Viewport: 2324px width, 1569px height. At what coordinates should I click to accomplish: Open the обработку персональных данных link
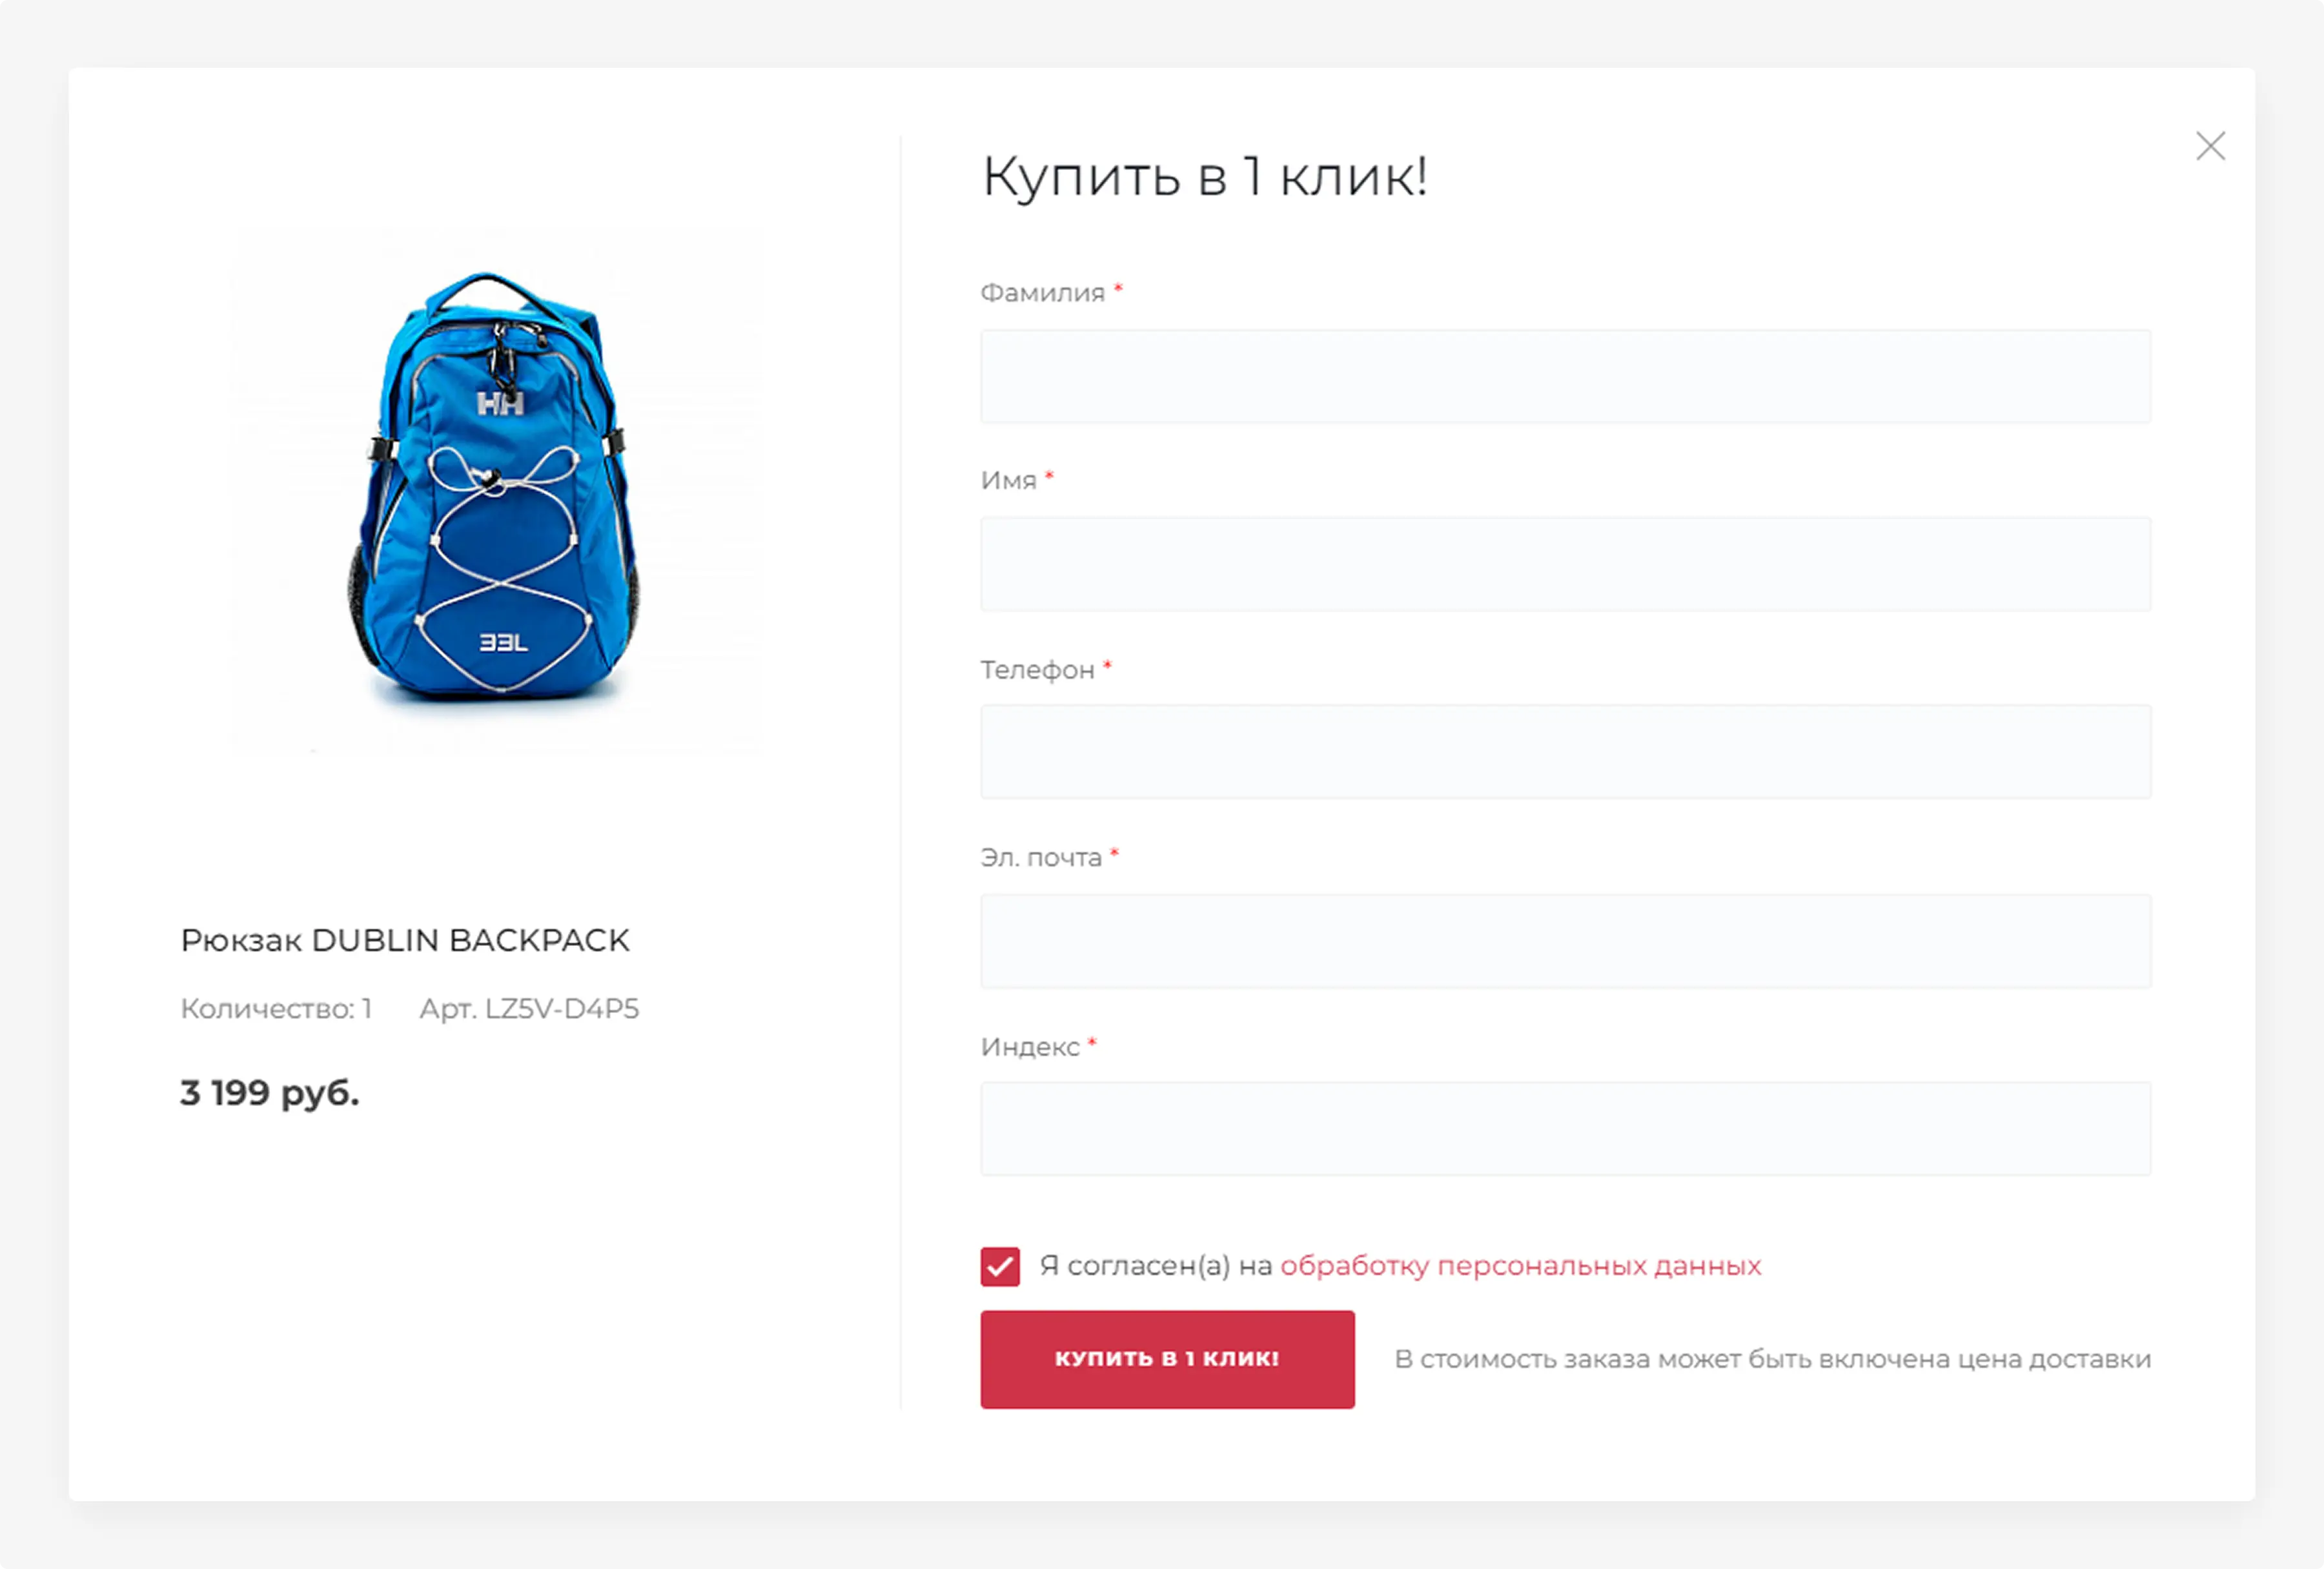tap(1520, 1266)
